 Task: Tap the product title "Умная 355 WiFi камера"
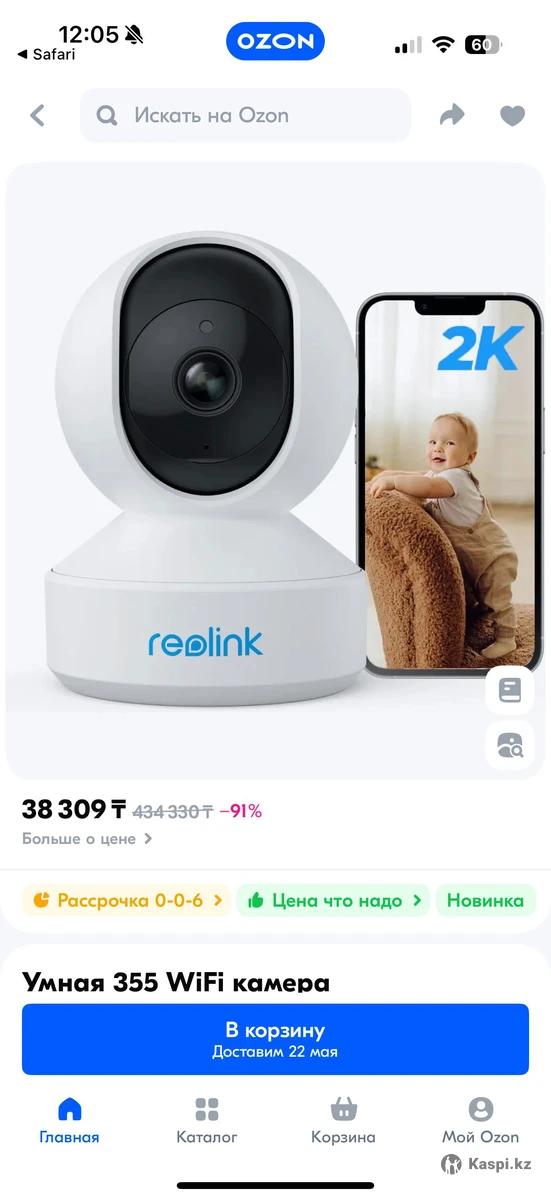point(176,983)
